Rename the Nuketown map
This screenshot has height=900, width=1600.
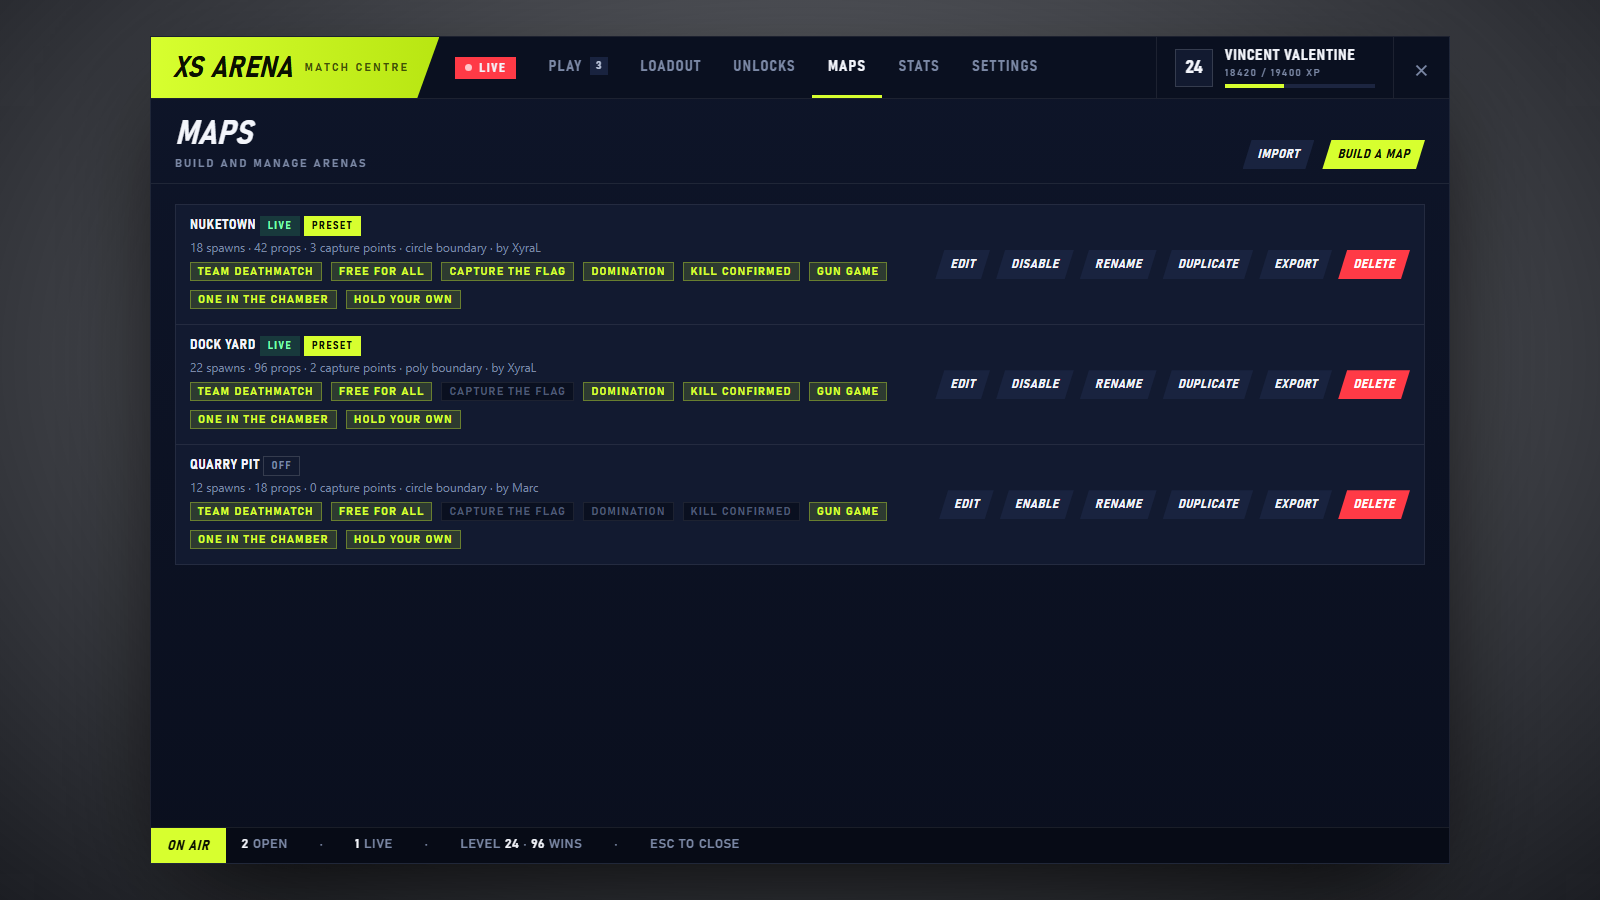tap(1118, 264)
